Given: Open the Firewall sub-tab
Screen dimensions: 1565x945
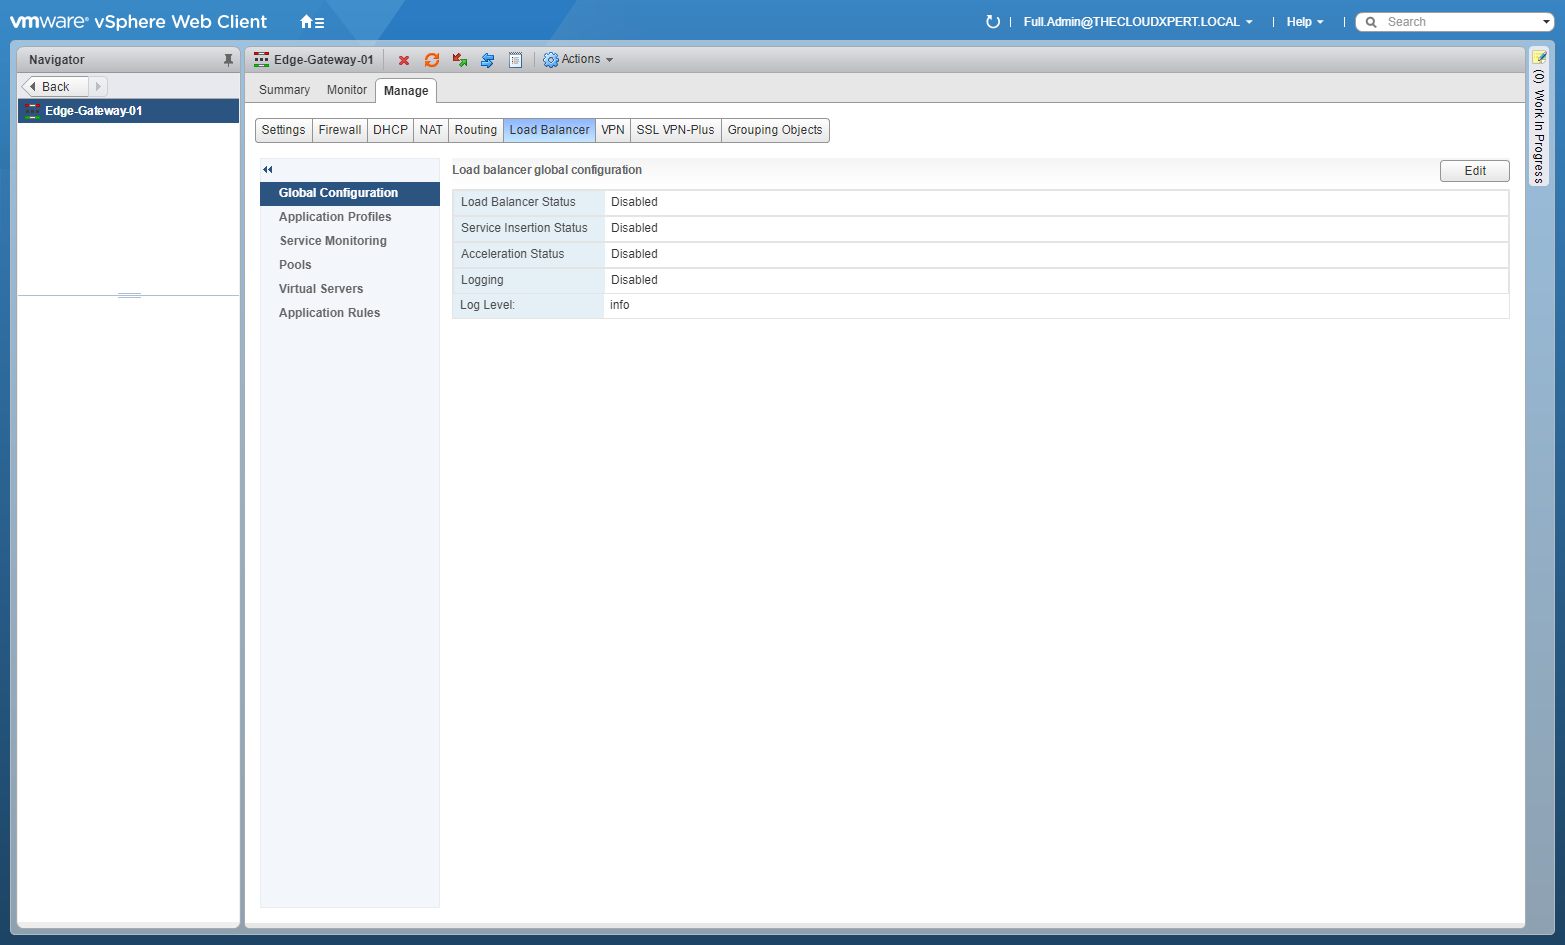Looking at the screenshot, I should [x=340, y=130].
